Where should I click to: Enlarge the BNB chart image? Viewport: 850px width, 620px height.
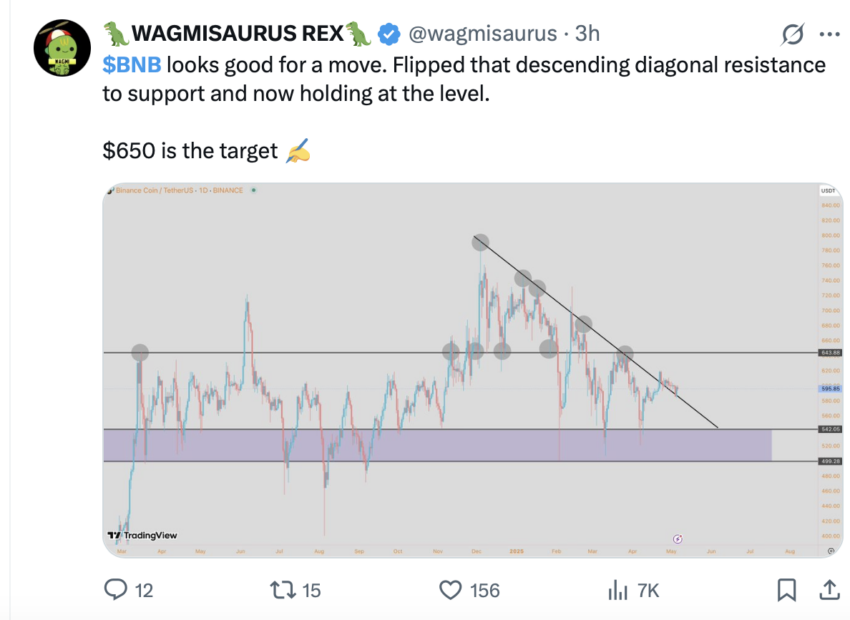[x=472, y=370]
